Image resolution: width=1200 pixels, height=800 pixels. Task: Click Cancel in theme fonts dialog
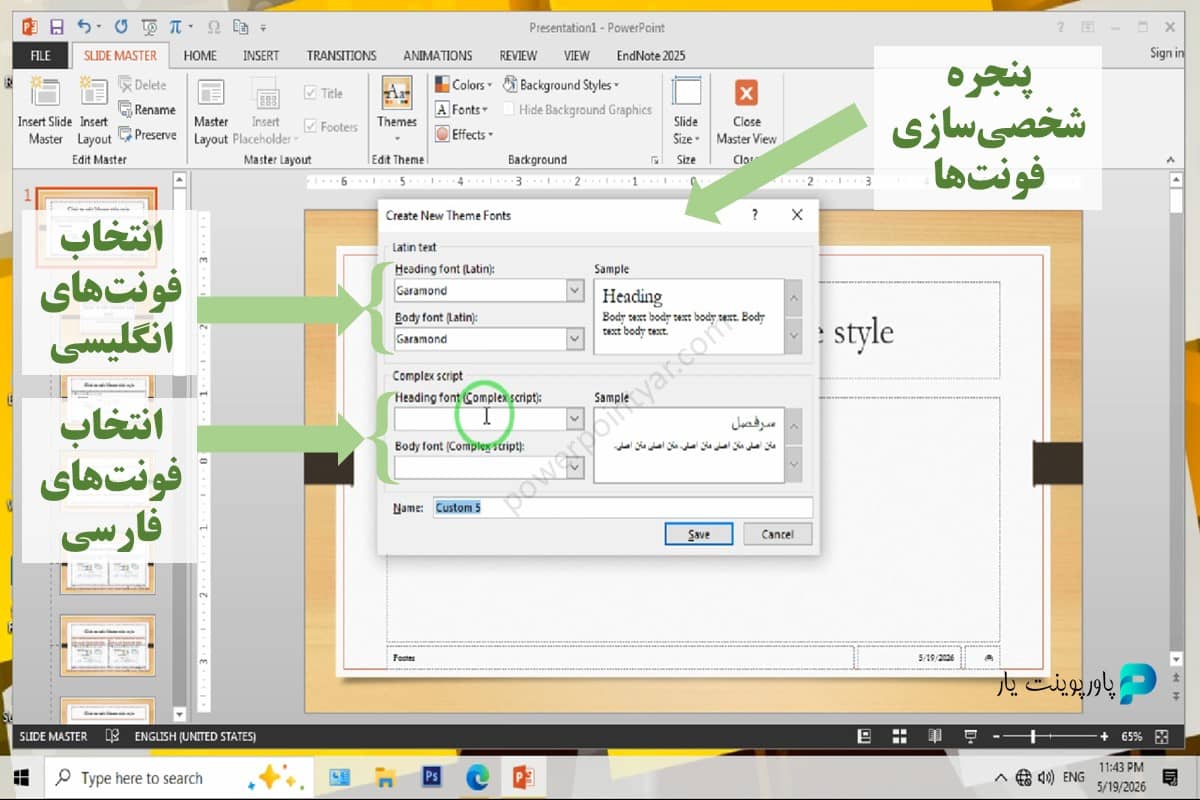tap(777, 534)
